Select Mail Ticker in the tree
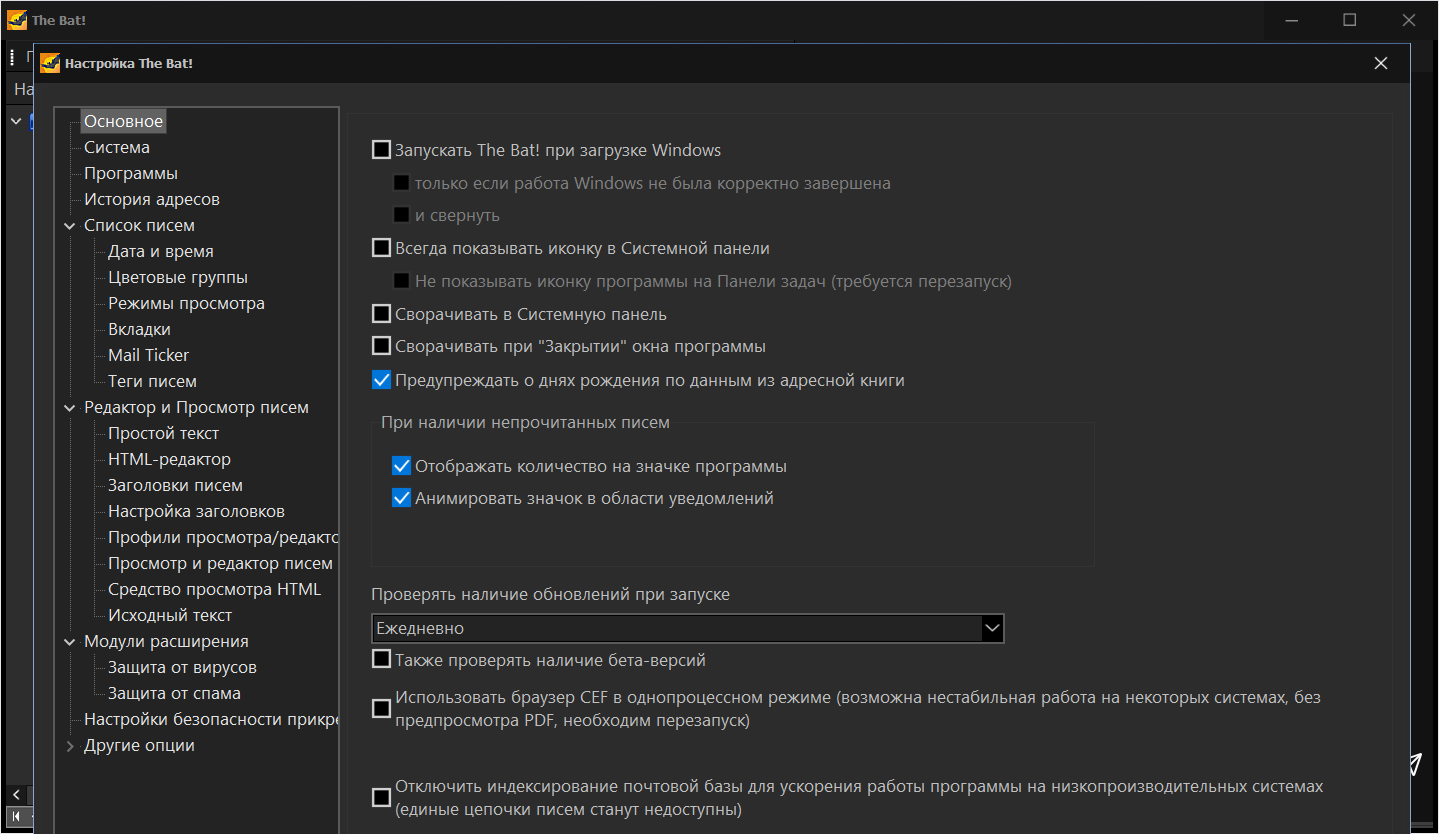 (148, 355)
